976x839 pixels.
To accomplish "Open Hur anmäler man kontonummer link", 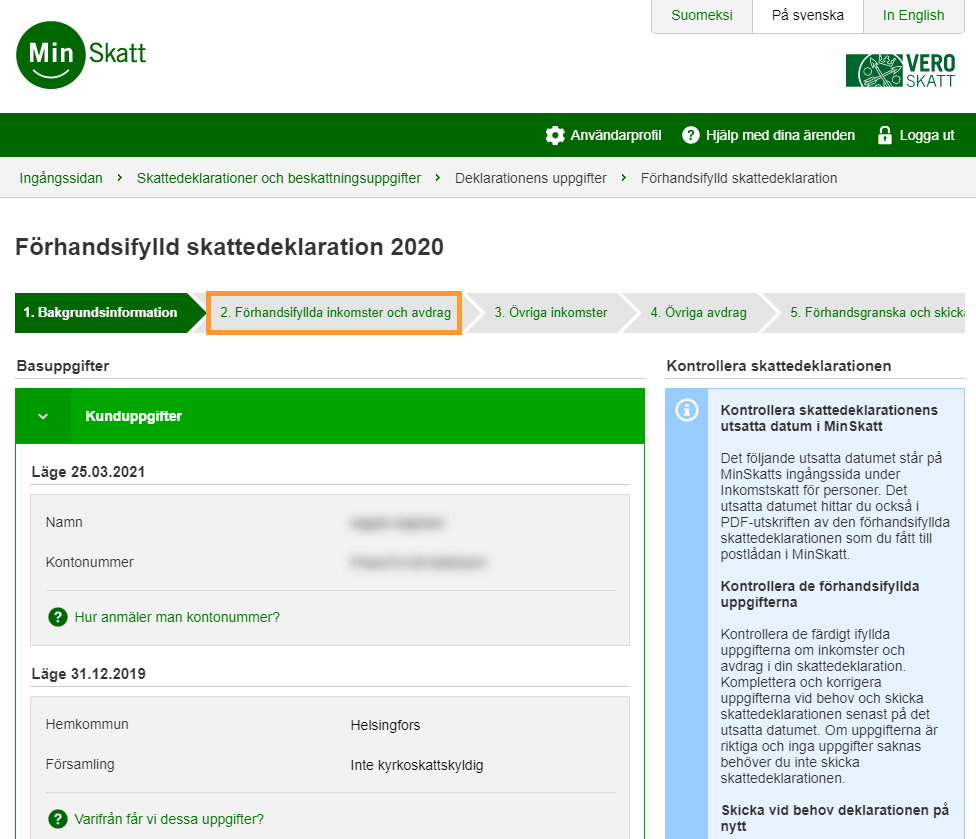I will (177, 617).
